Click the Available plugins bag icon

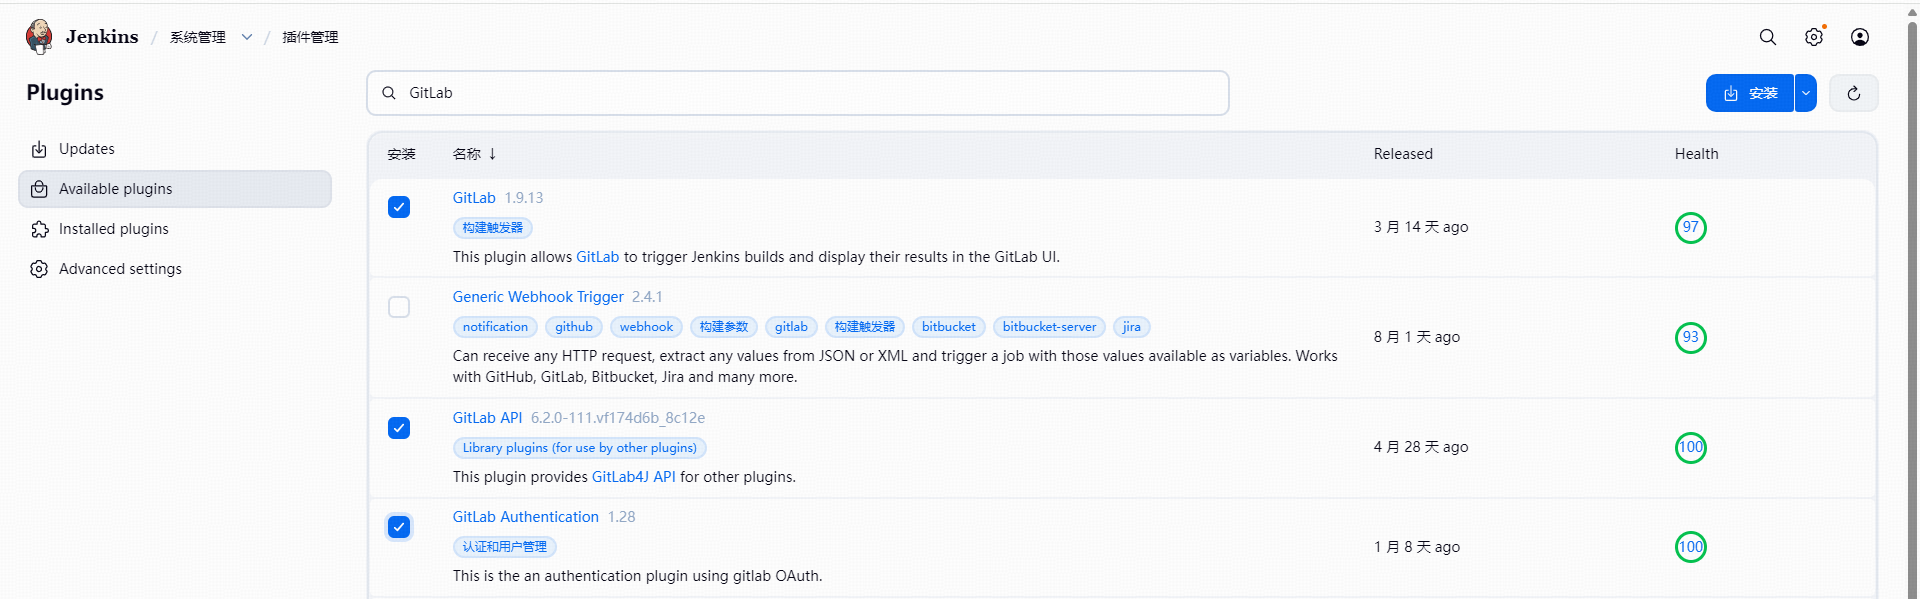click(x=39, y=189)
